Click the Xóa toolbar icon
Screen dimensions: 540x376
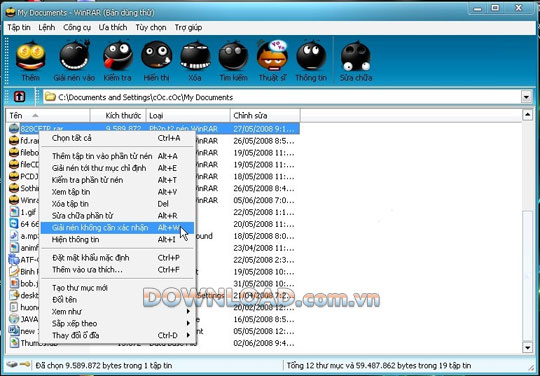pyautogui.click(x=195, y=56)
